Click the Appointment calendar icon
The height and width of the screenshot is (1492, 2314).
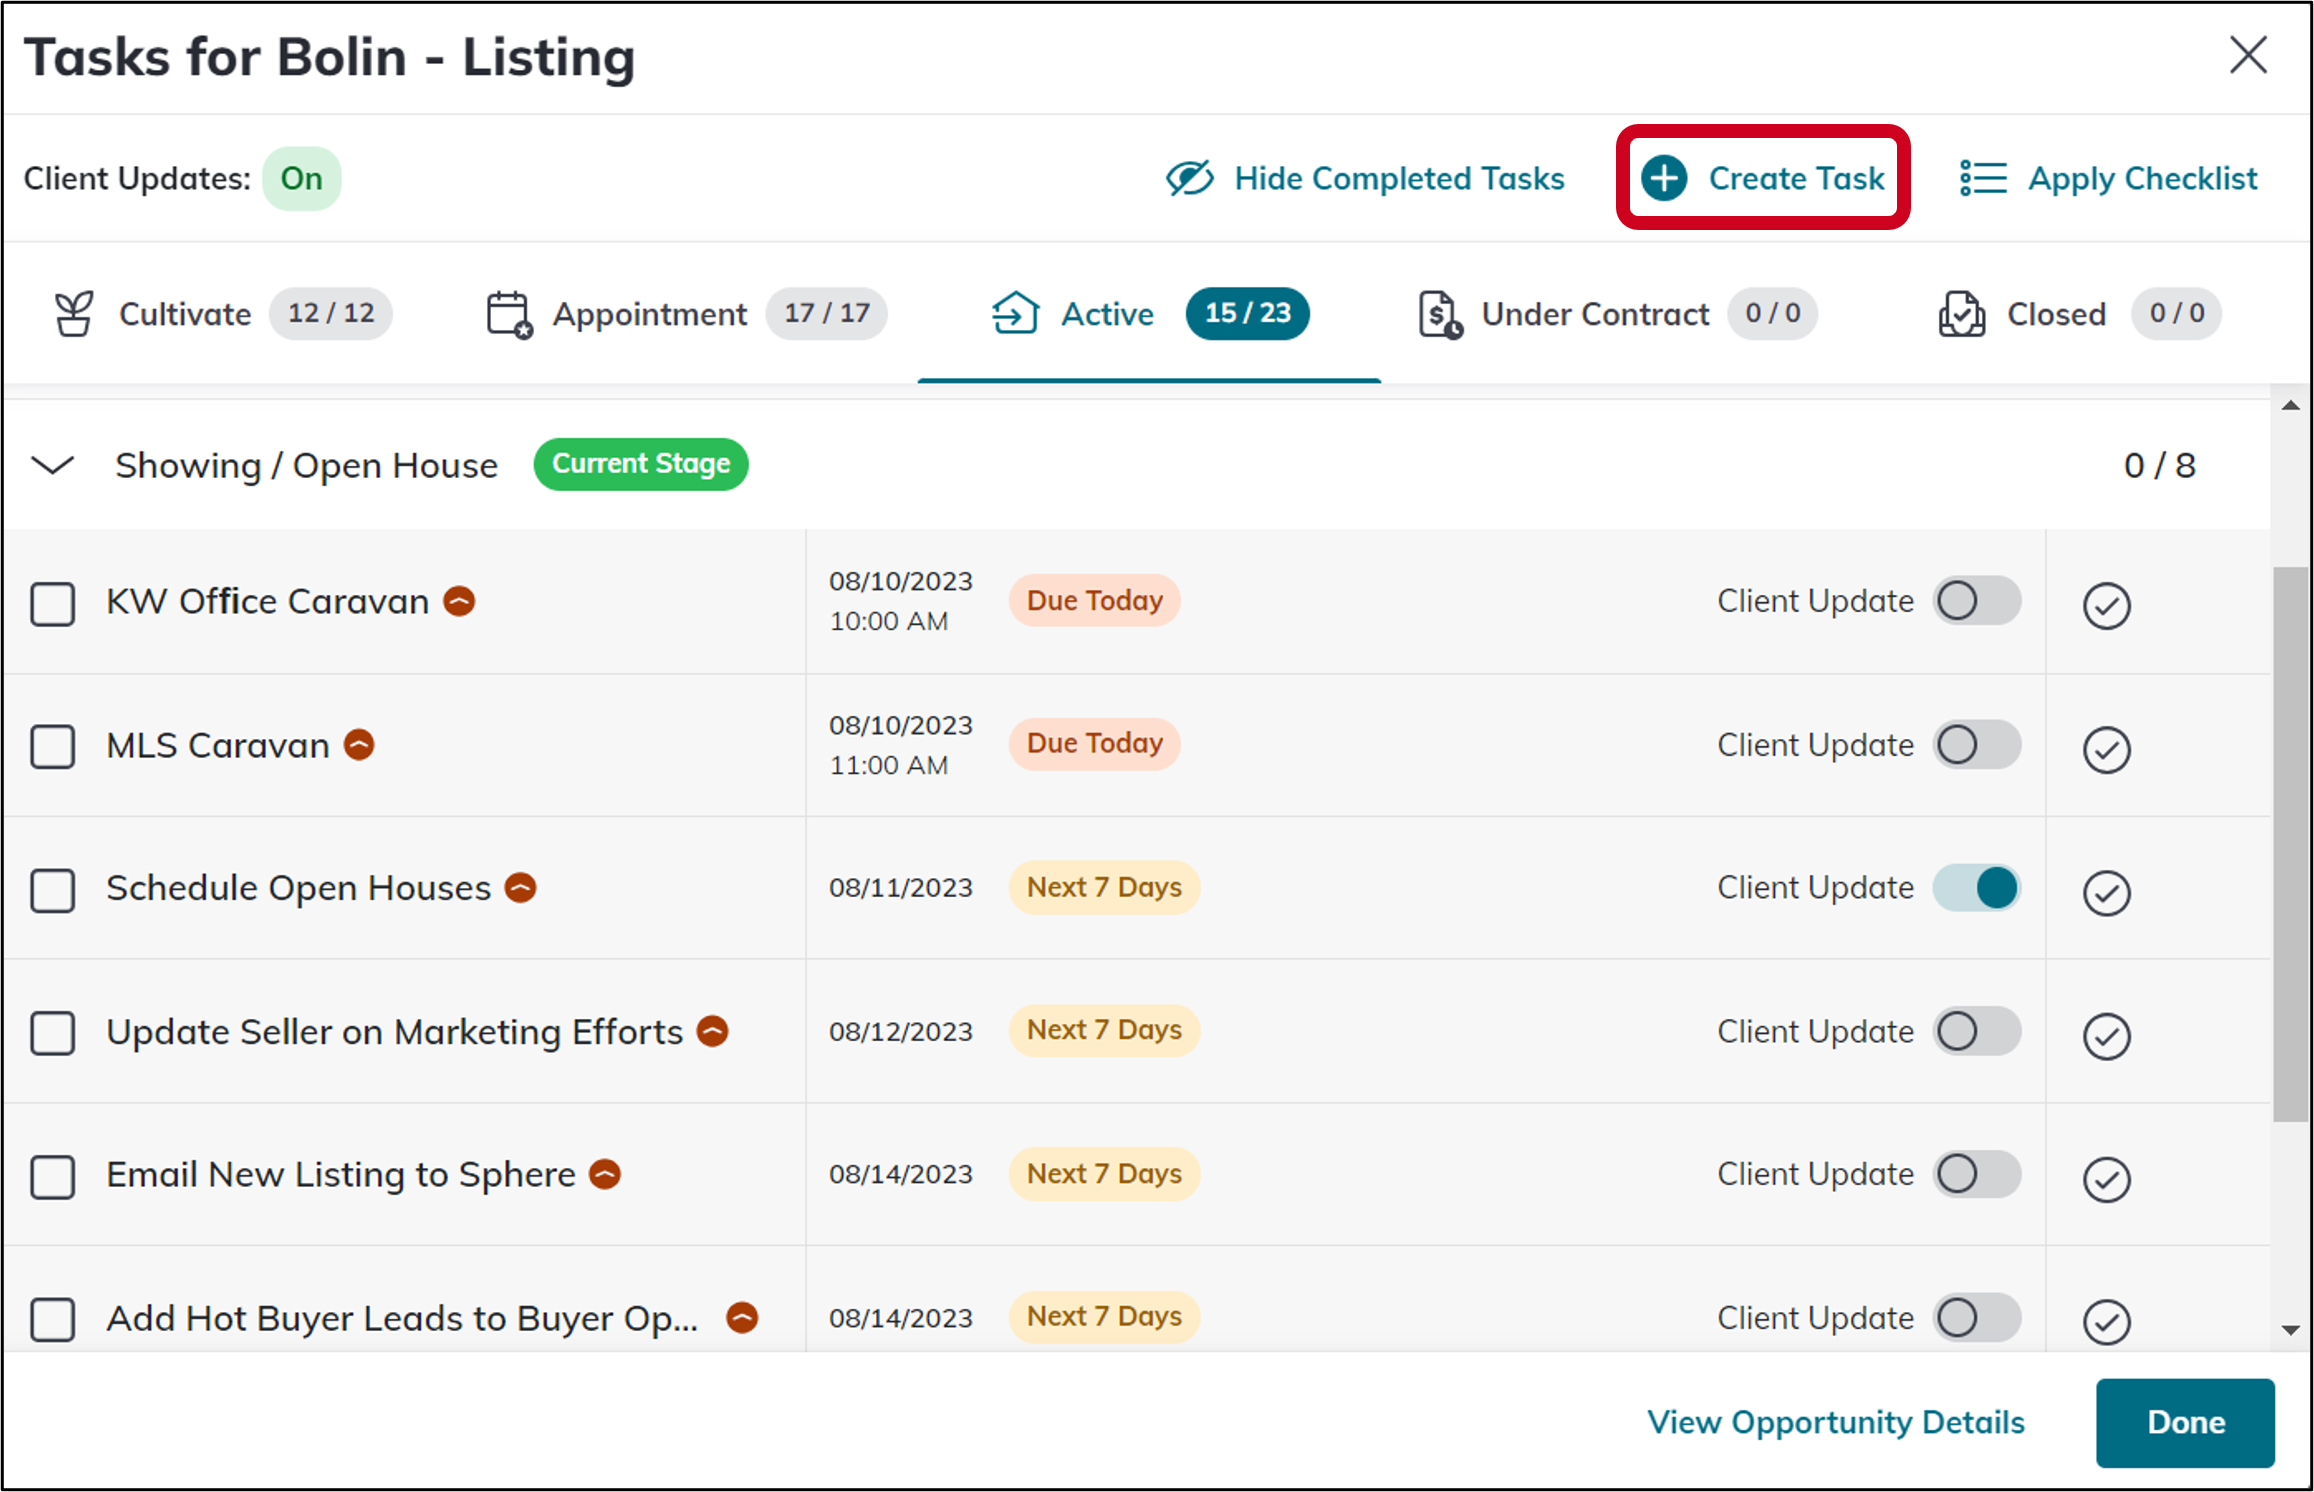pos(508,313)
